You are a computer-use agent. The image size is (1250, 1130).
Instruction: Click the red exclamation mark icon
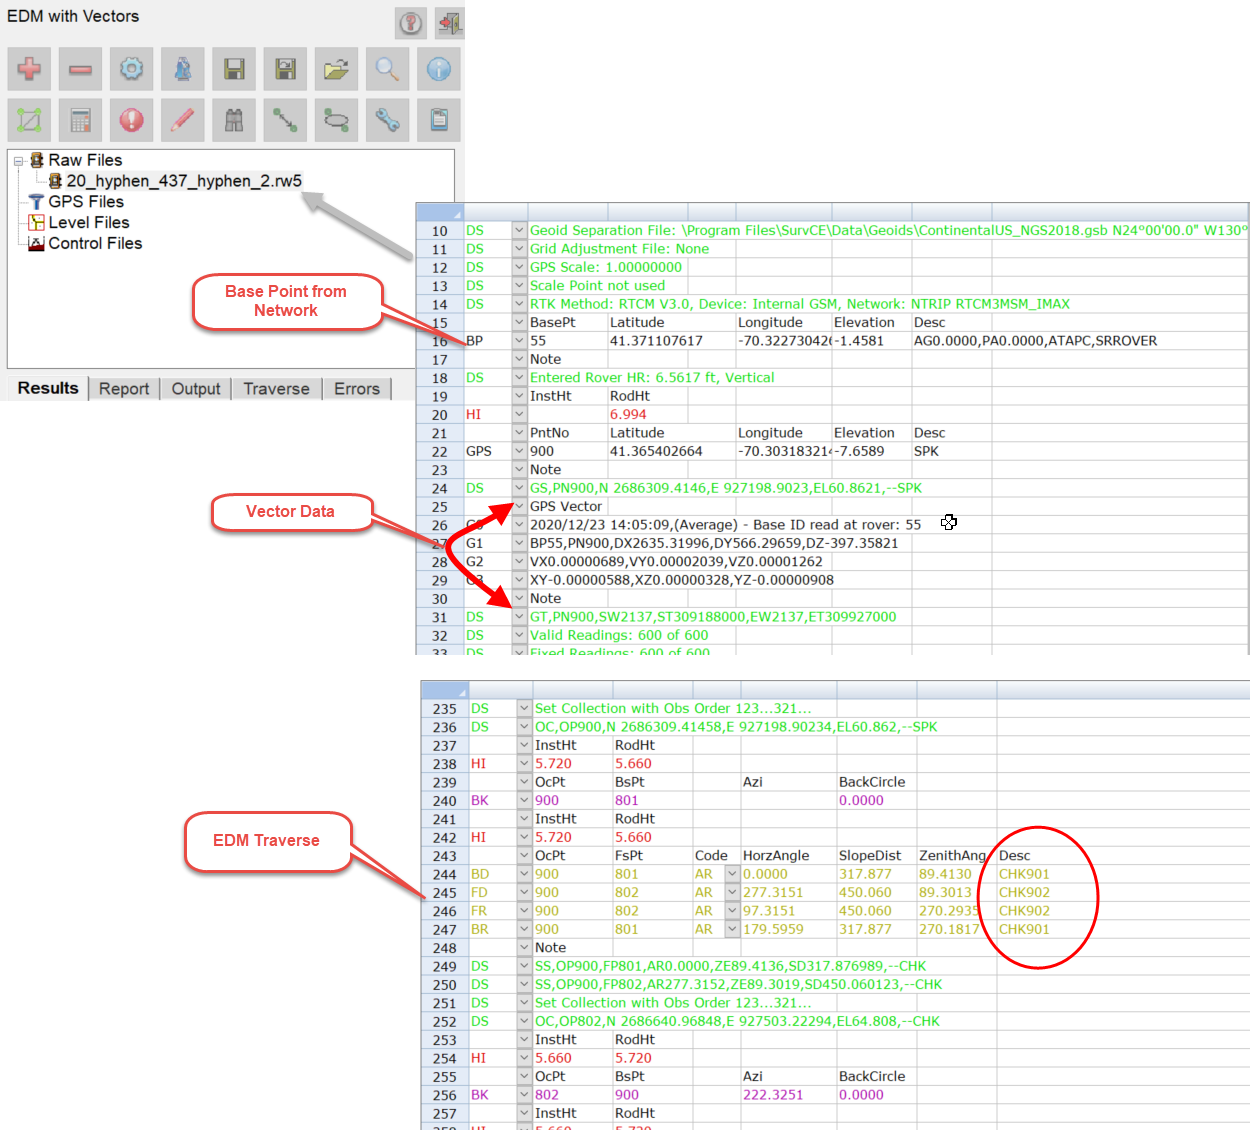[x=132, y=120]
